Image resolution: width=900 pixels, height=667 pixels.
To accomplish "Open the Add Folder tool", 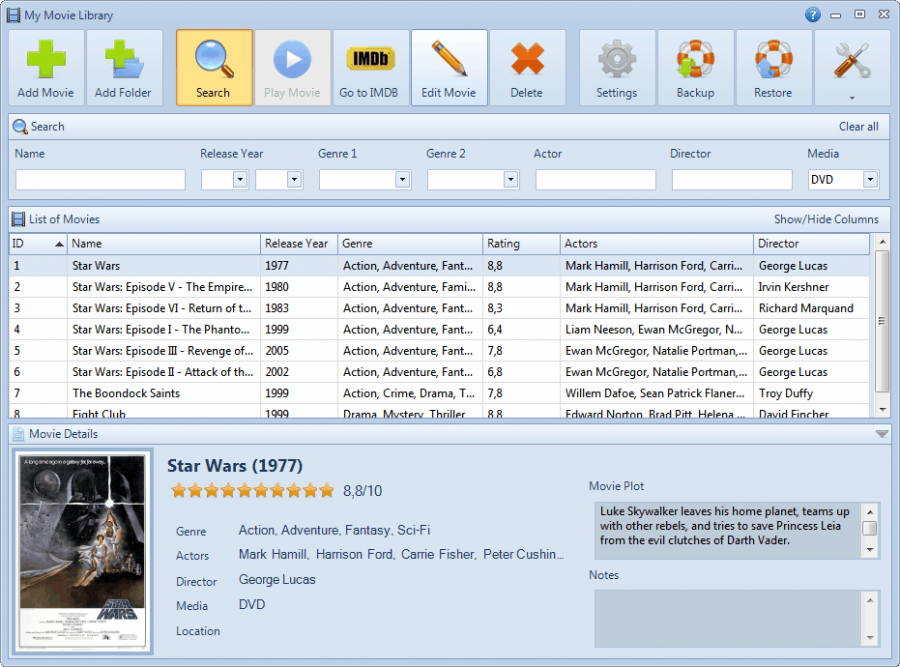I will tap(124, 57).
